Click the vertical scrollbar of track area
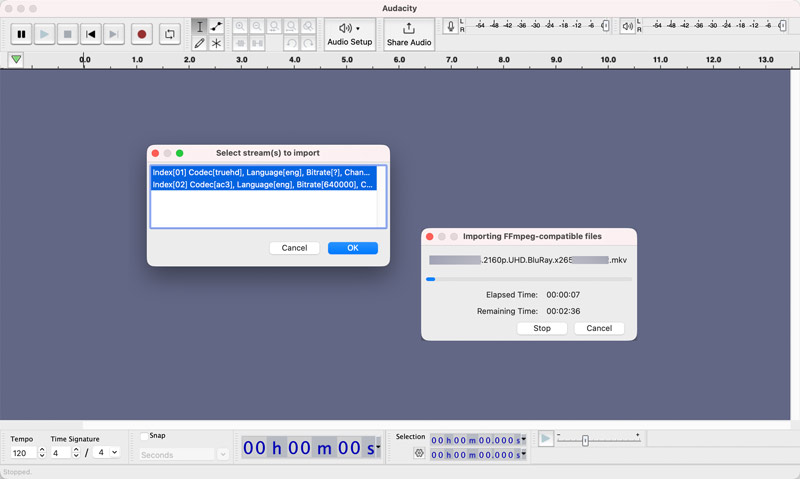Viewport: 800px width, 479px height. click(795, 245)
